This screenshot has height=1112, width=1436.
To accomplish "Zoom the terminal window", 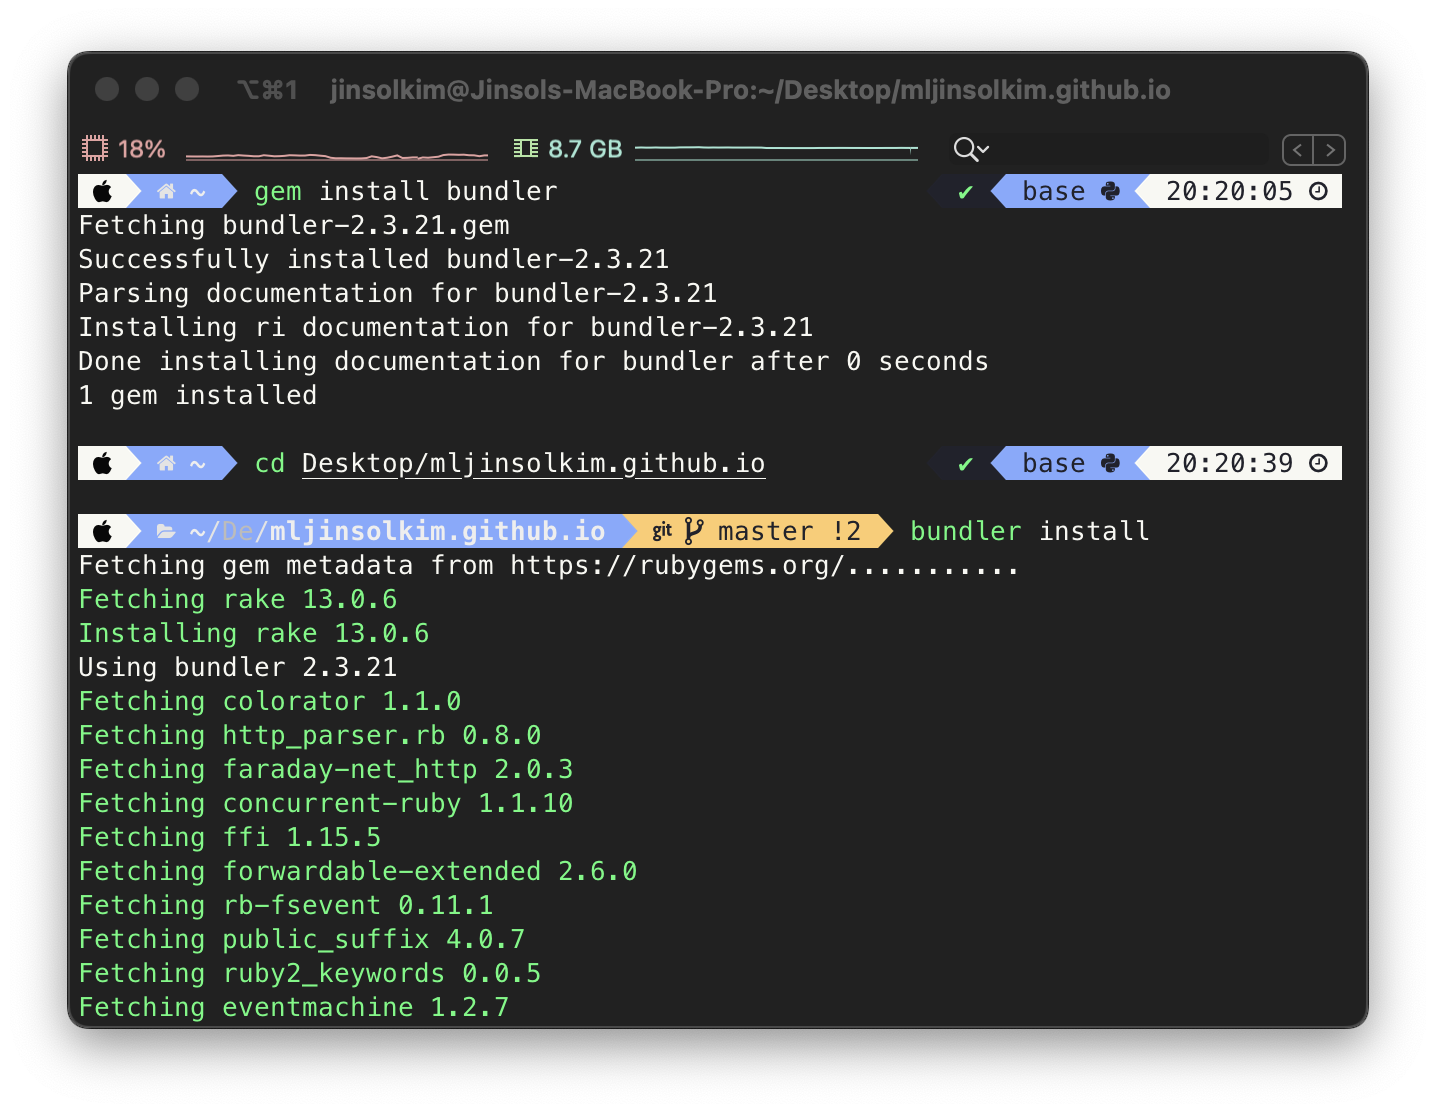I will (187, 89).
